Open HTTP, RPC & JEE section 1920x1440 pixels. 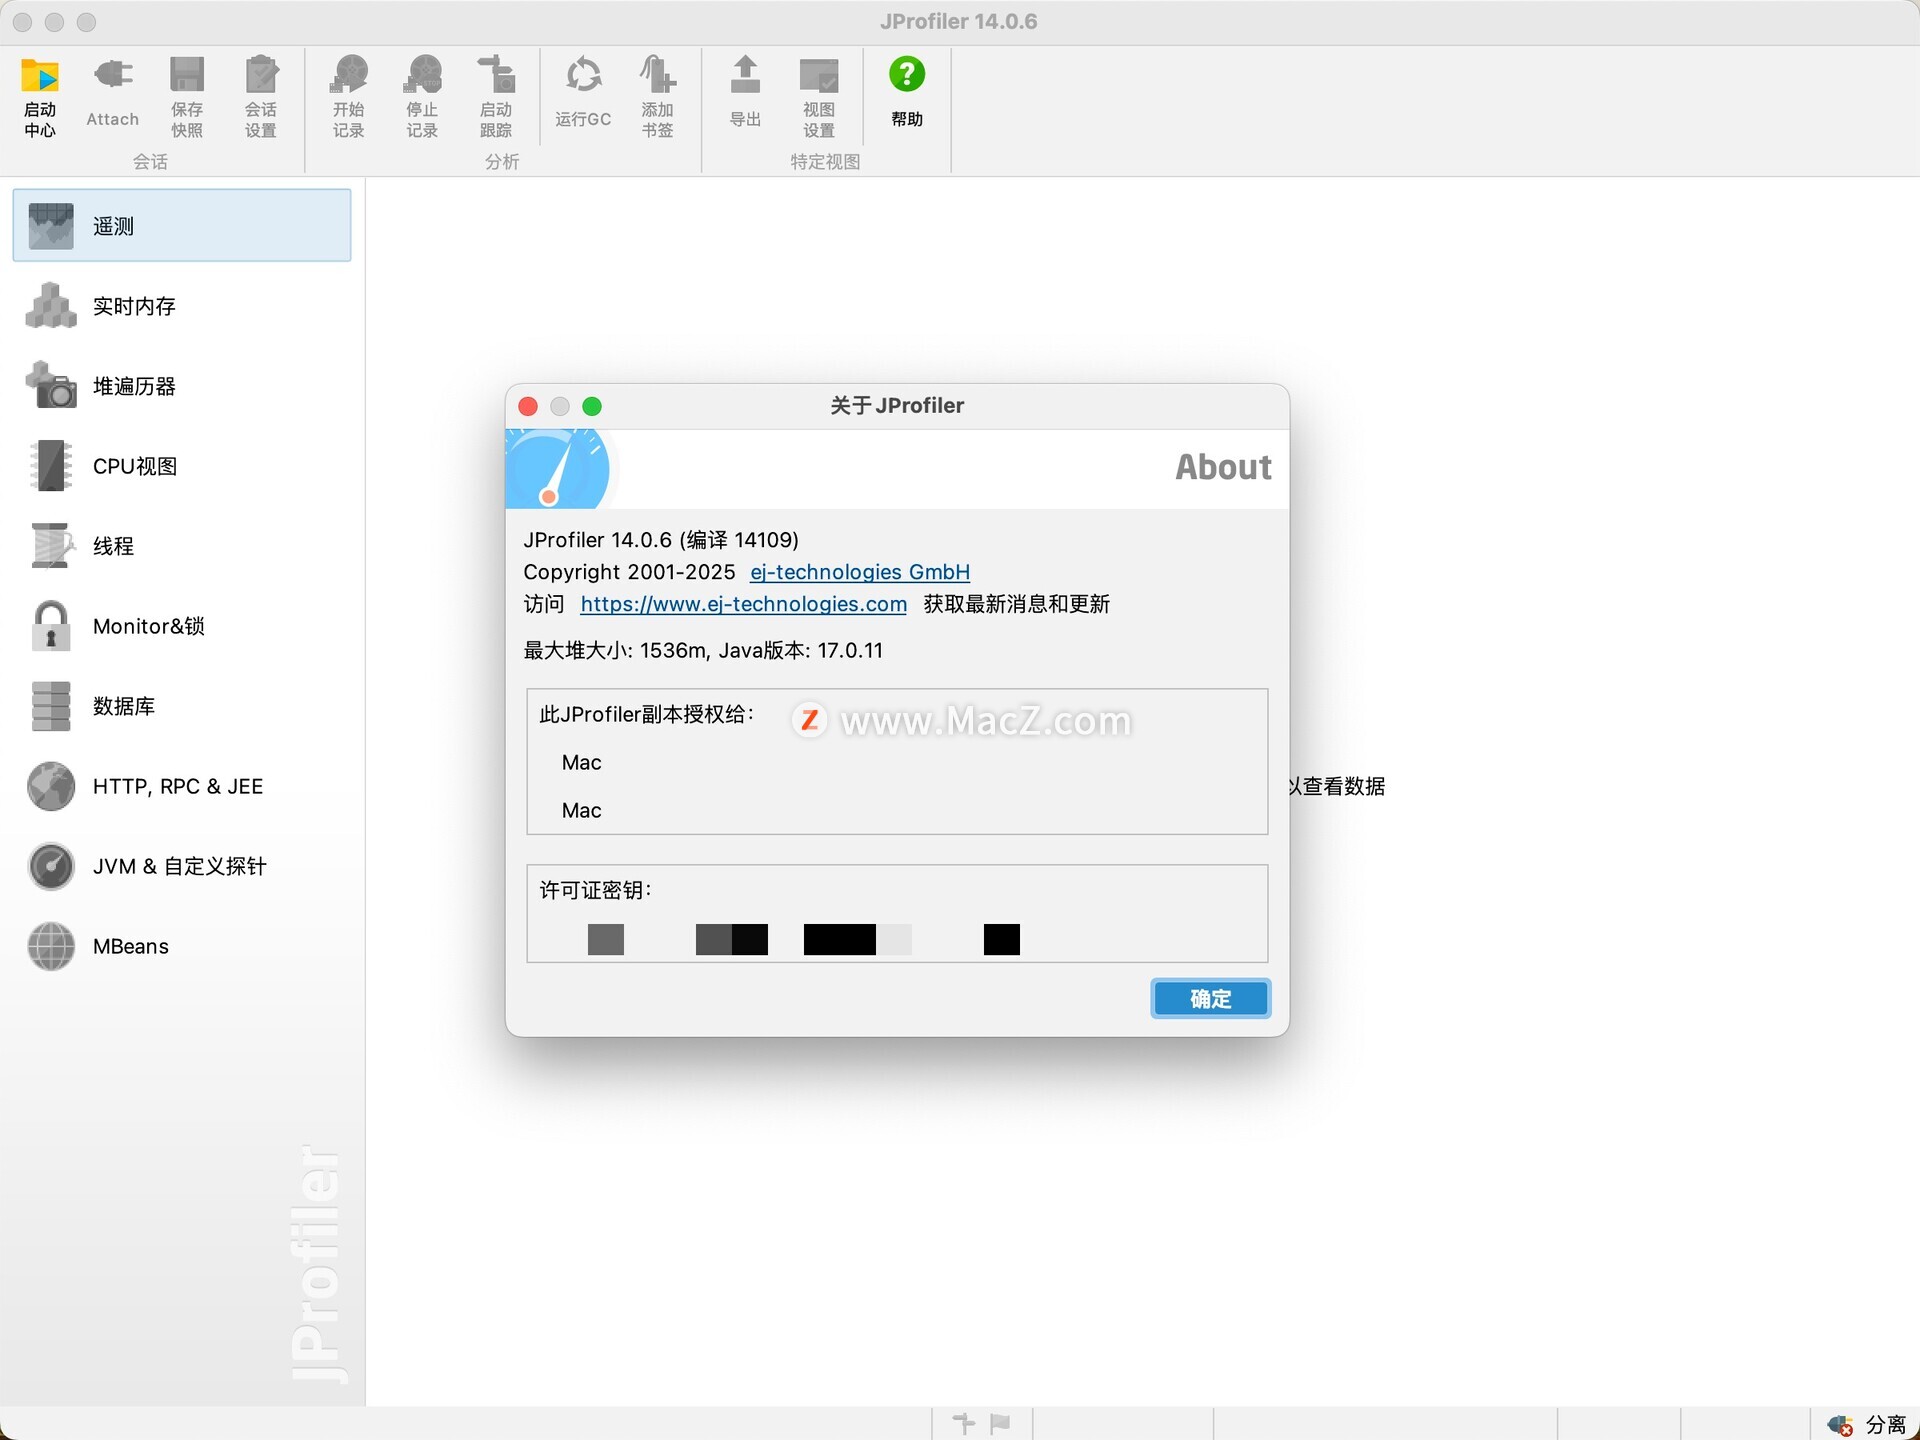tap(182, 786)
